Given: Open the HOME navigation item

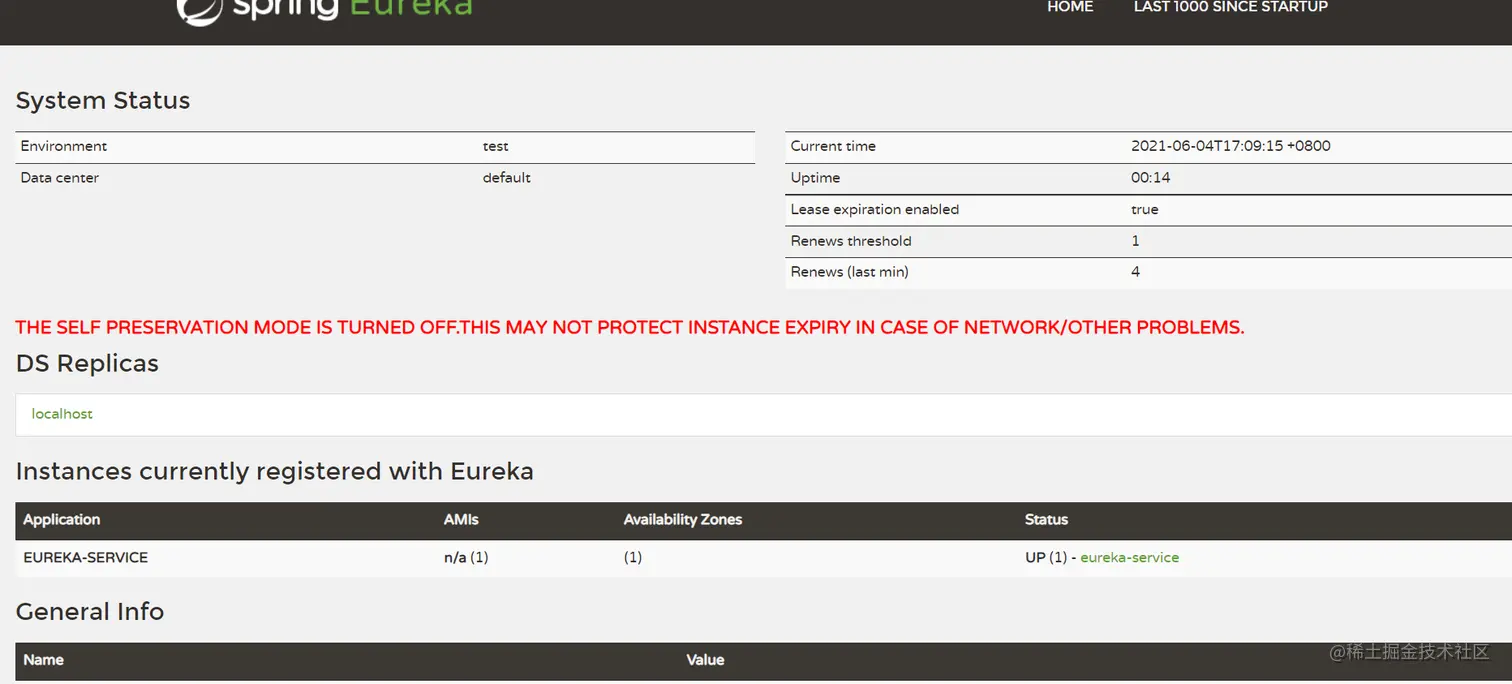Looking at the screenshot, I should [1070, 7].
